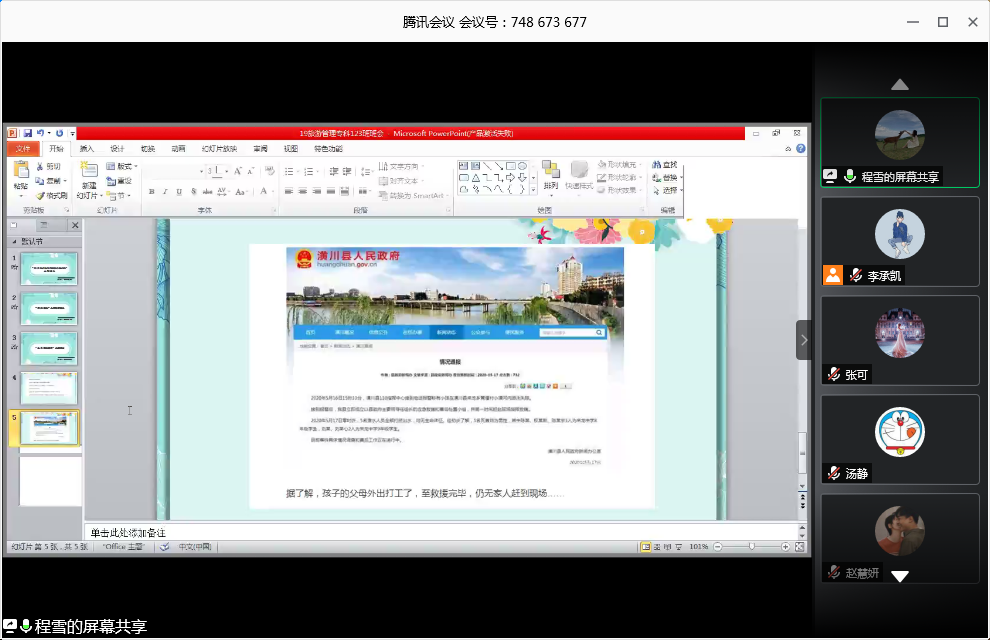Toggle Underline formatting in the font group
Viewport: 990px width, 640px height.
[x=177, y=191]
